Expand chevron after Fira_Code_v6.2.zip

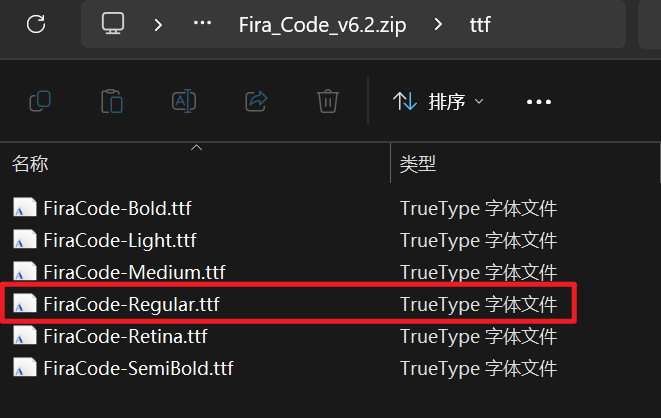coord(438,24)
